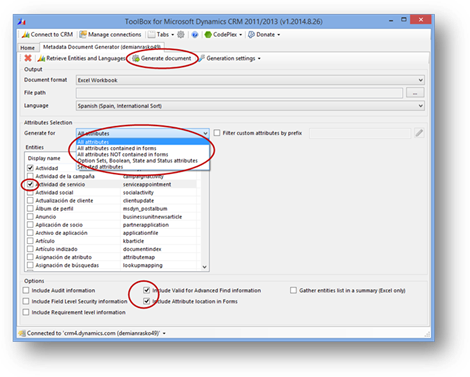Select 'All attributes NOT contained in forms'

(x=143, y=154)
